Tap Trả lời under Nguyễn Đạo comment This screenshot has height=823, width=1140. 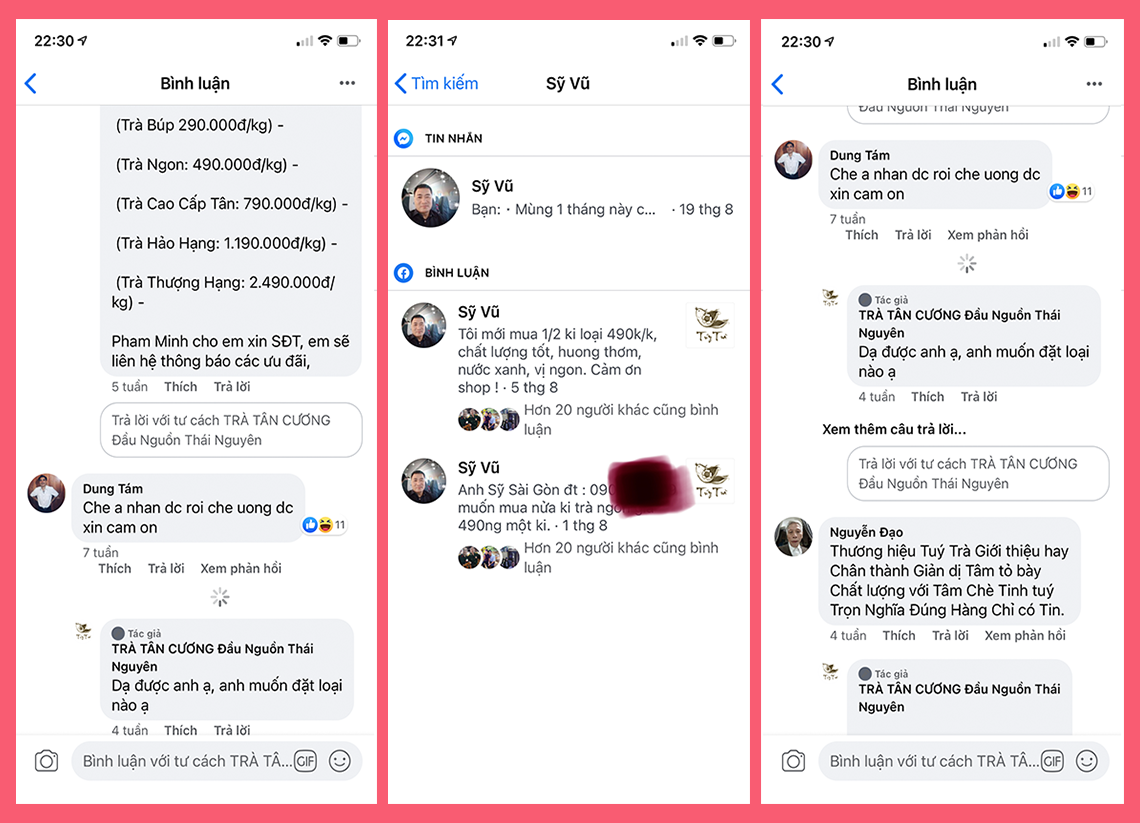click(x=950, y=635)
